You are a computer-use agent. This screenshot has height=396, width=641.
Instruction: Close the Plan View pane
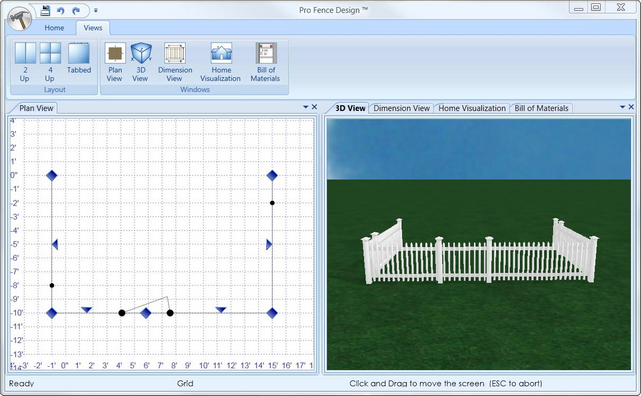(x=314, y=107)
